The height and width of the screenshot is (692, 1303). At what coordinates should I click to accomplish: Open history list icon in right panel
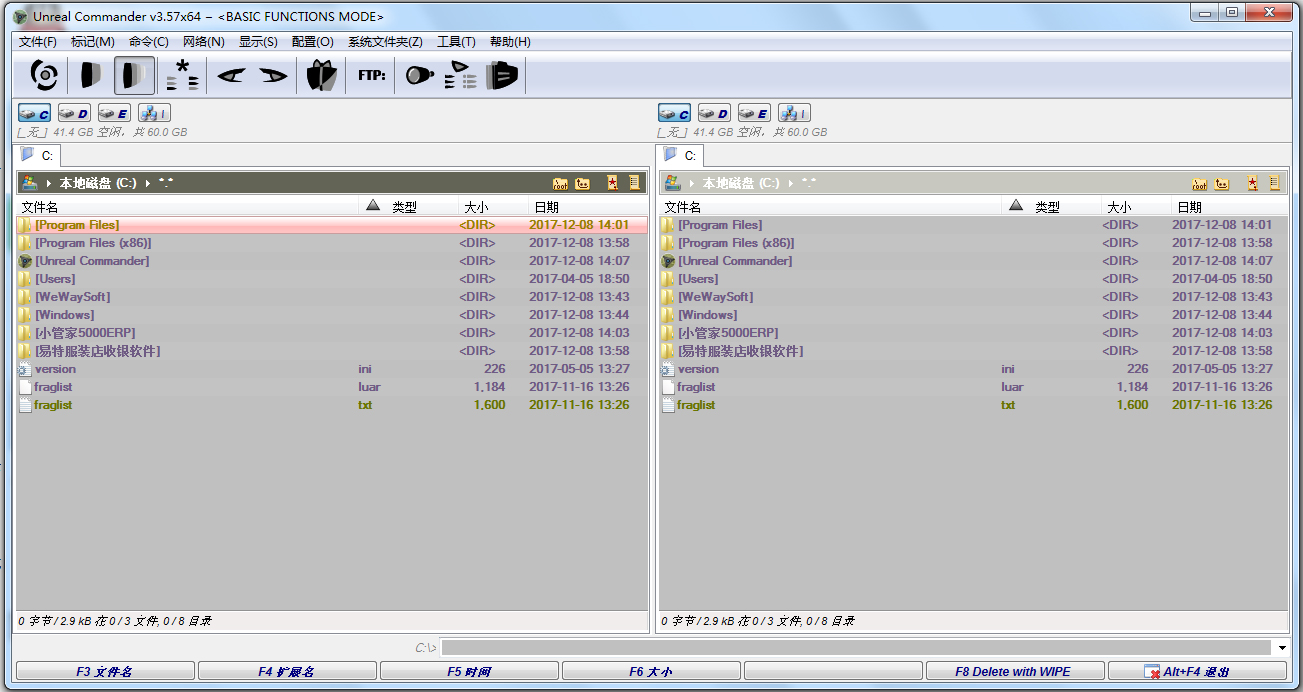pyautogui.click(x=1274, y=183)
